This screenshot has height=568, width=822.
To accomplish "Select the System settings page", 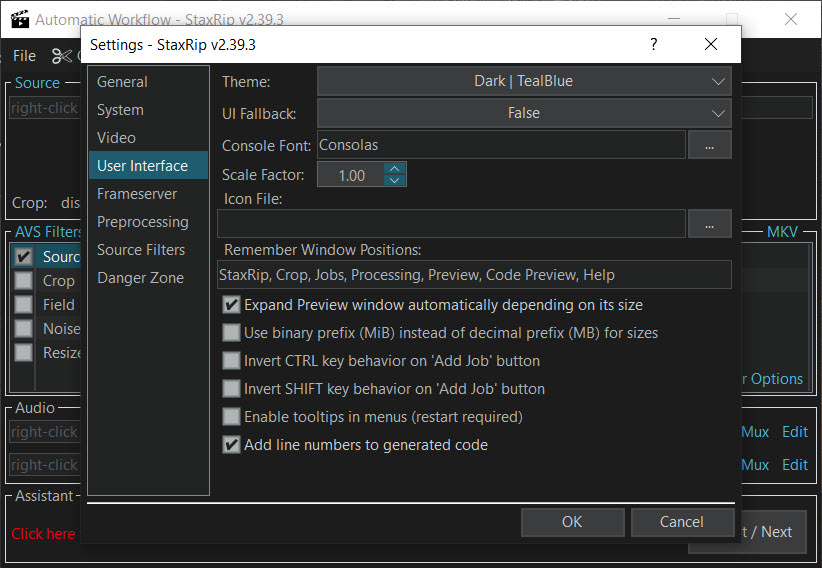I will point(148,110).
